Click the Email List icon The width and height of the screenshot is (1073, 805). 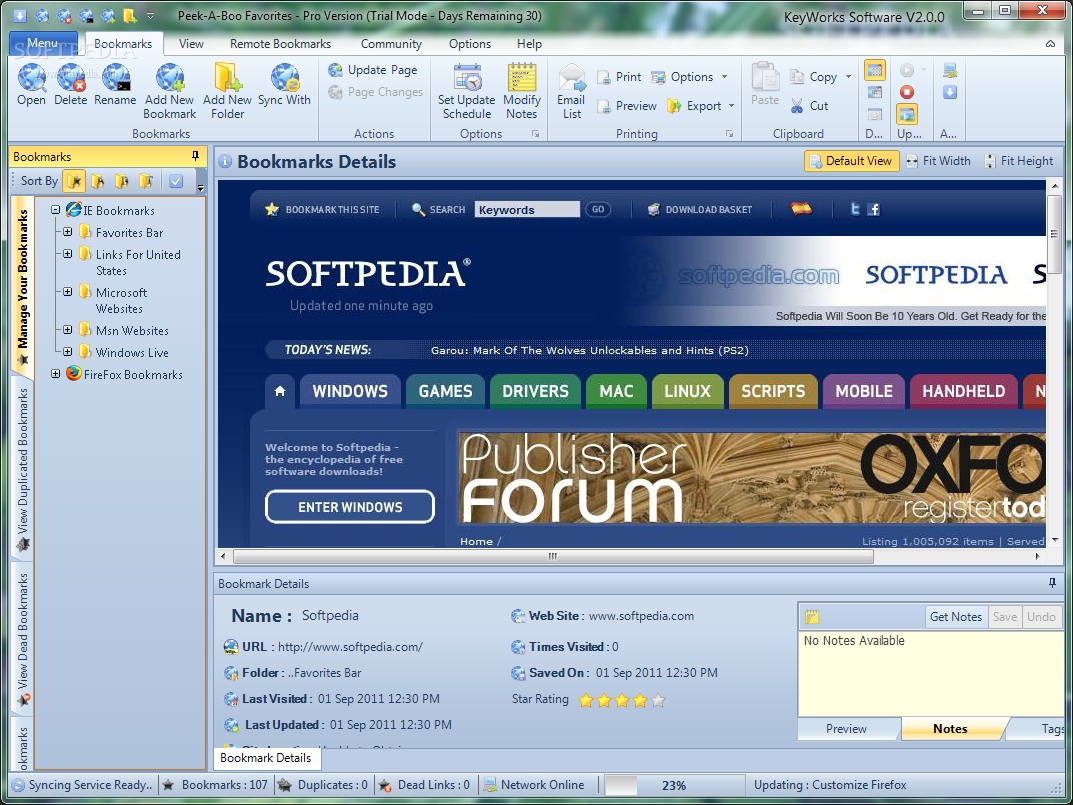[x=571, y=92]
